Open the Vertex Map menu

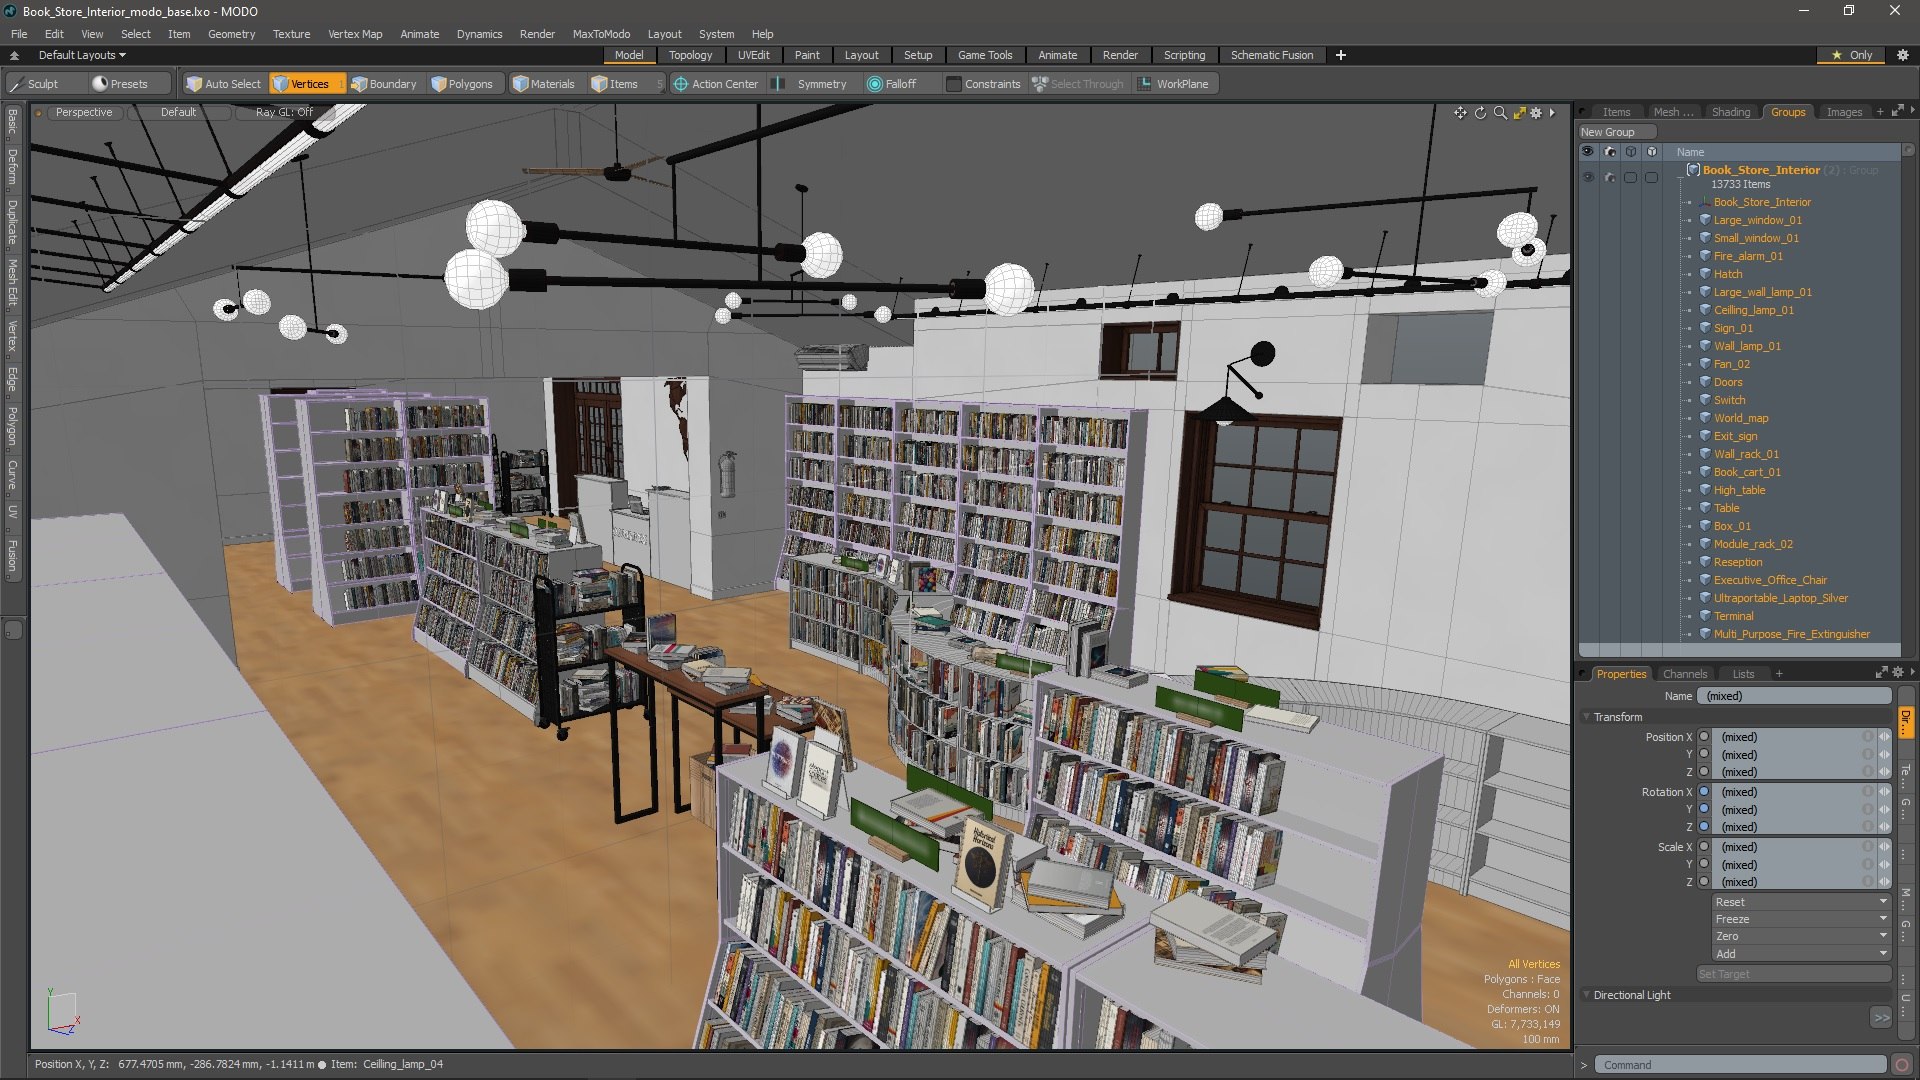pyautogui.click(x=355, y=34)
